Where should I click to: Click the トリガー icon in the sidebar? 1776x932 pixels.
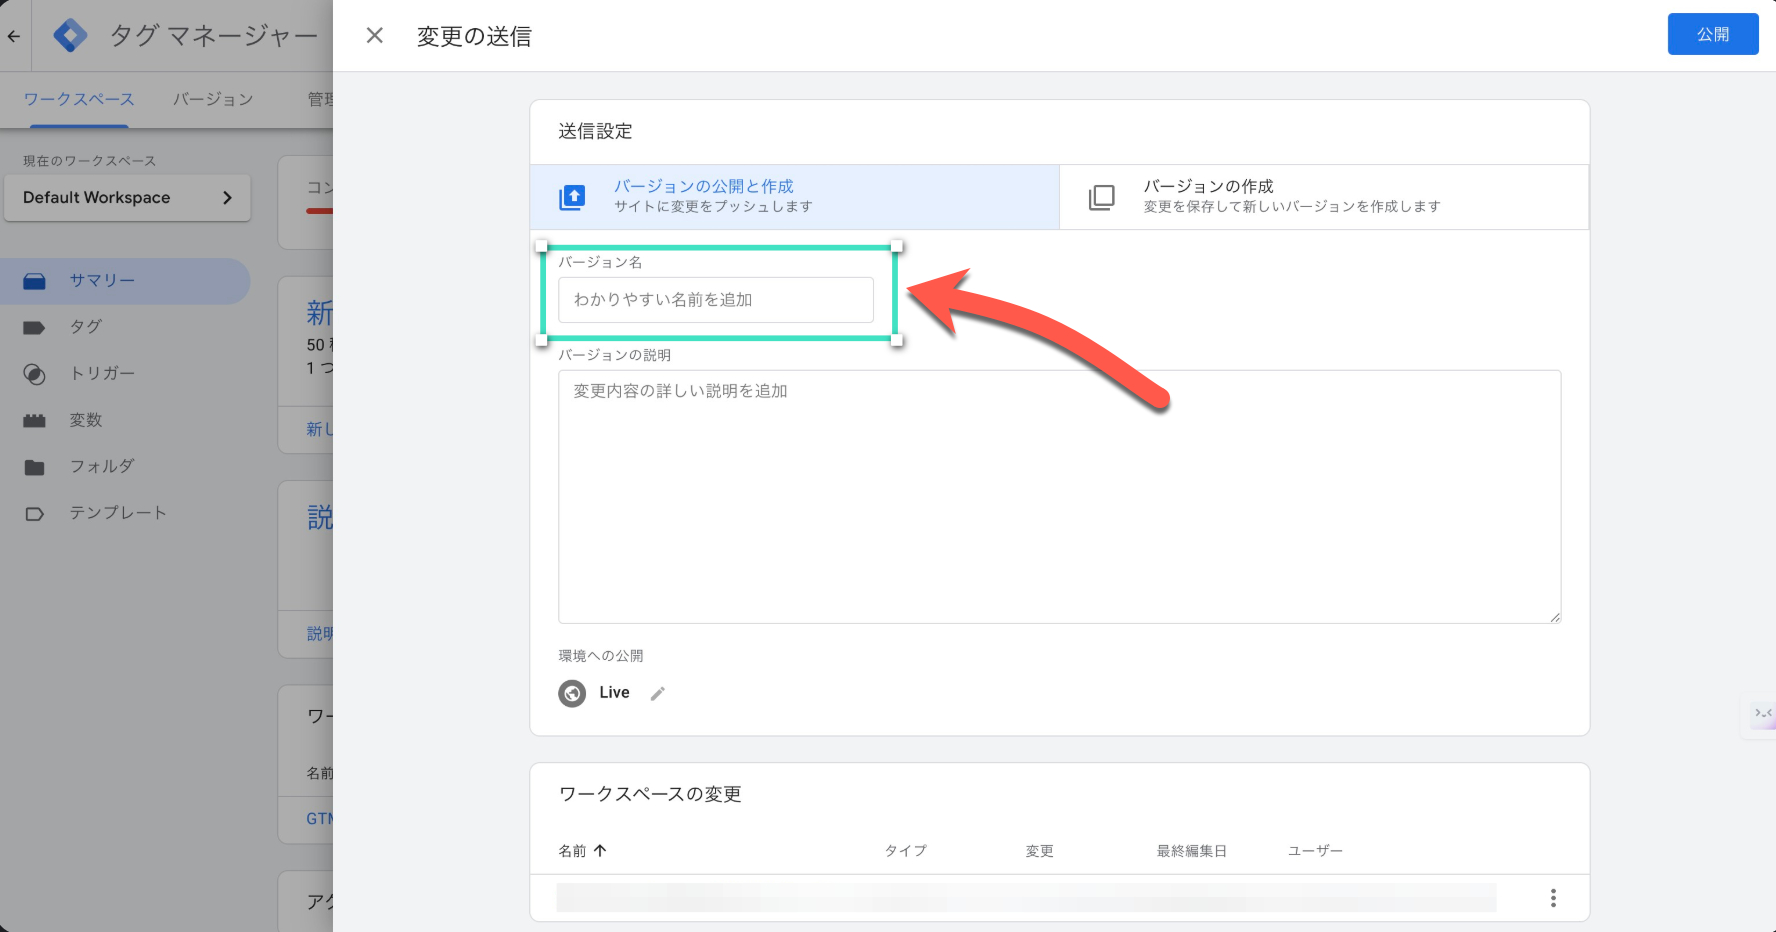(34, 374)
